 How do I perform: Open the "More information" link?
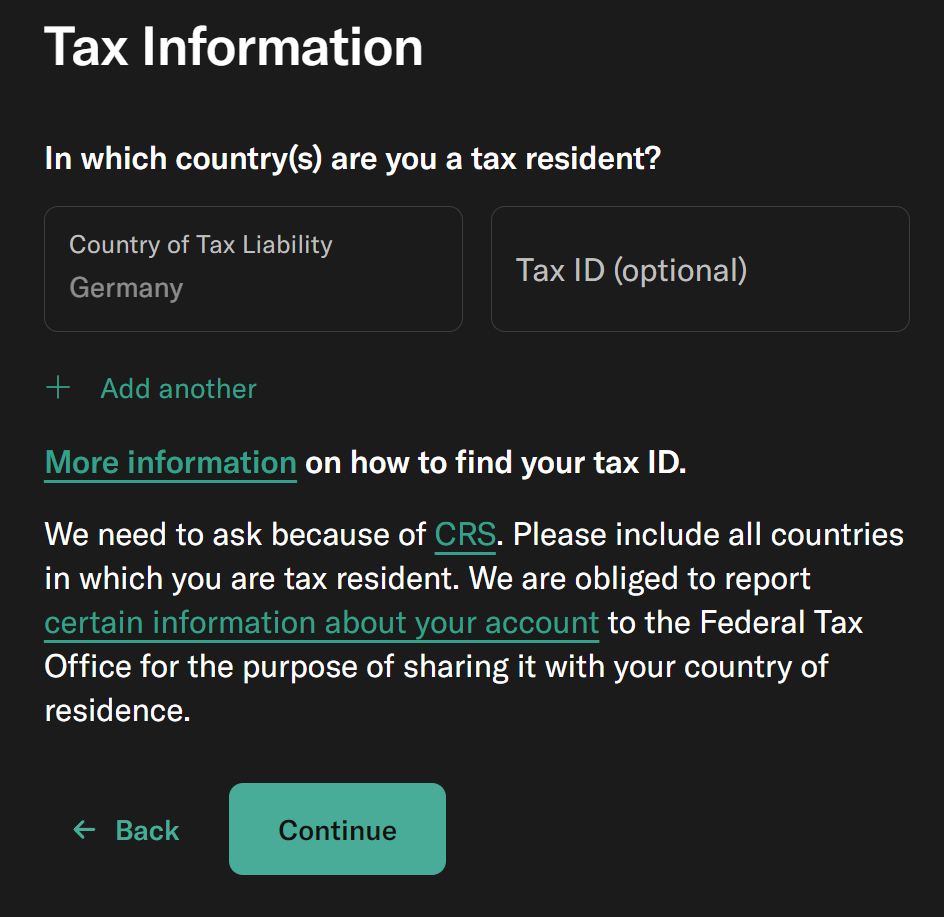[170, 463]
